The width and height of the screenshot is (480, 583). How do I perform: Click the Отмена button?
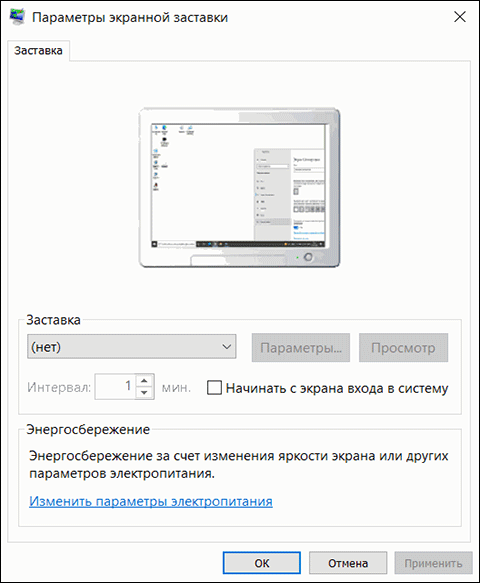[x=348, y=563]
